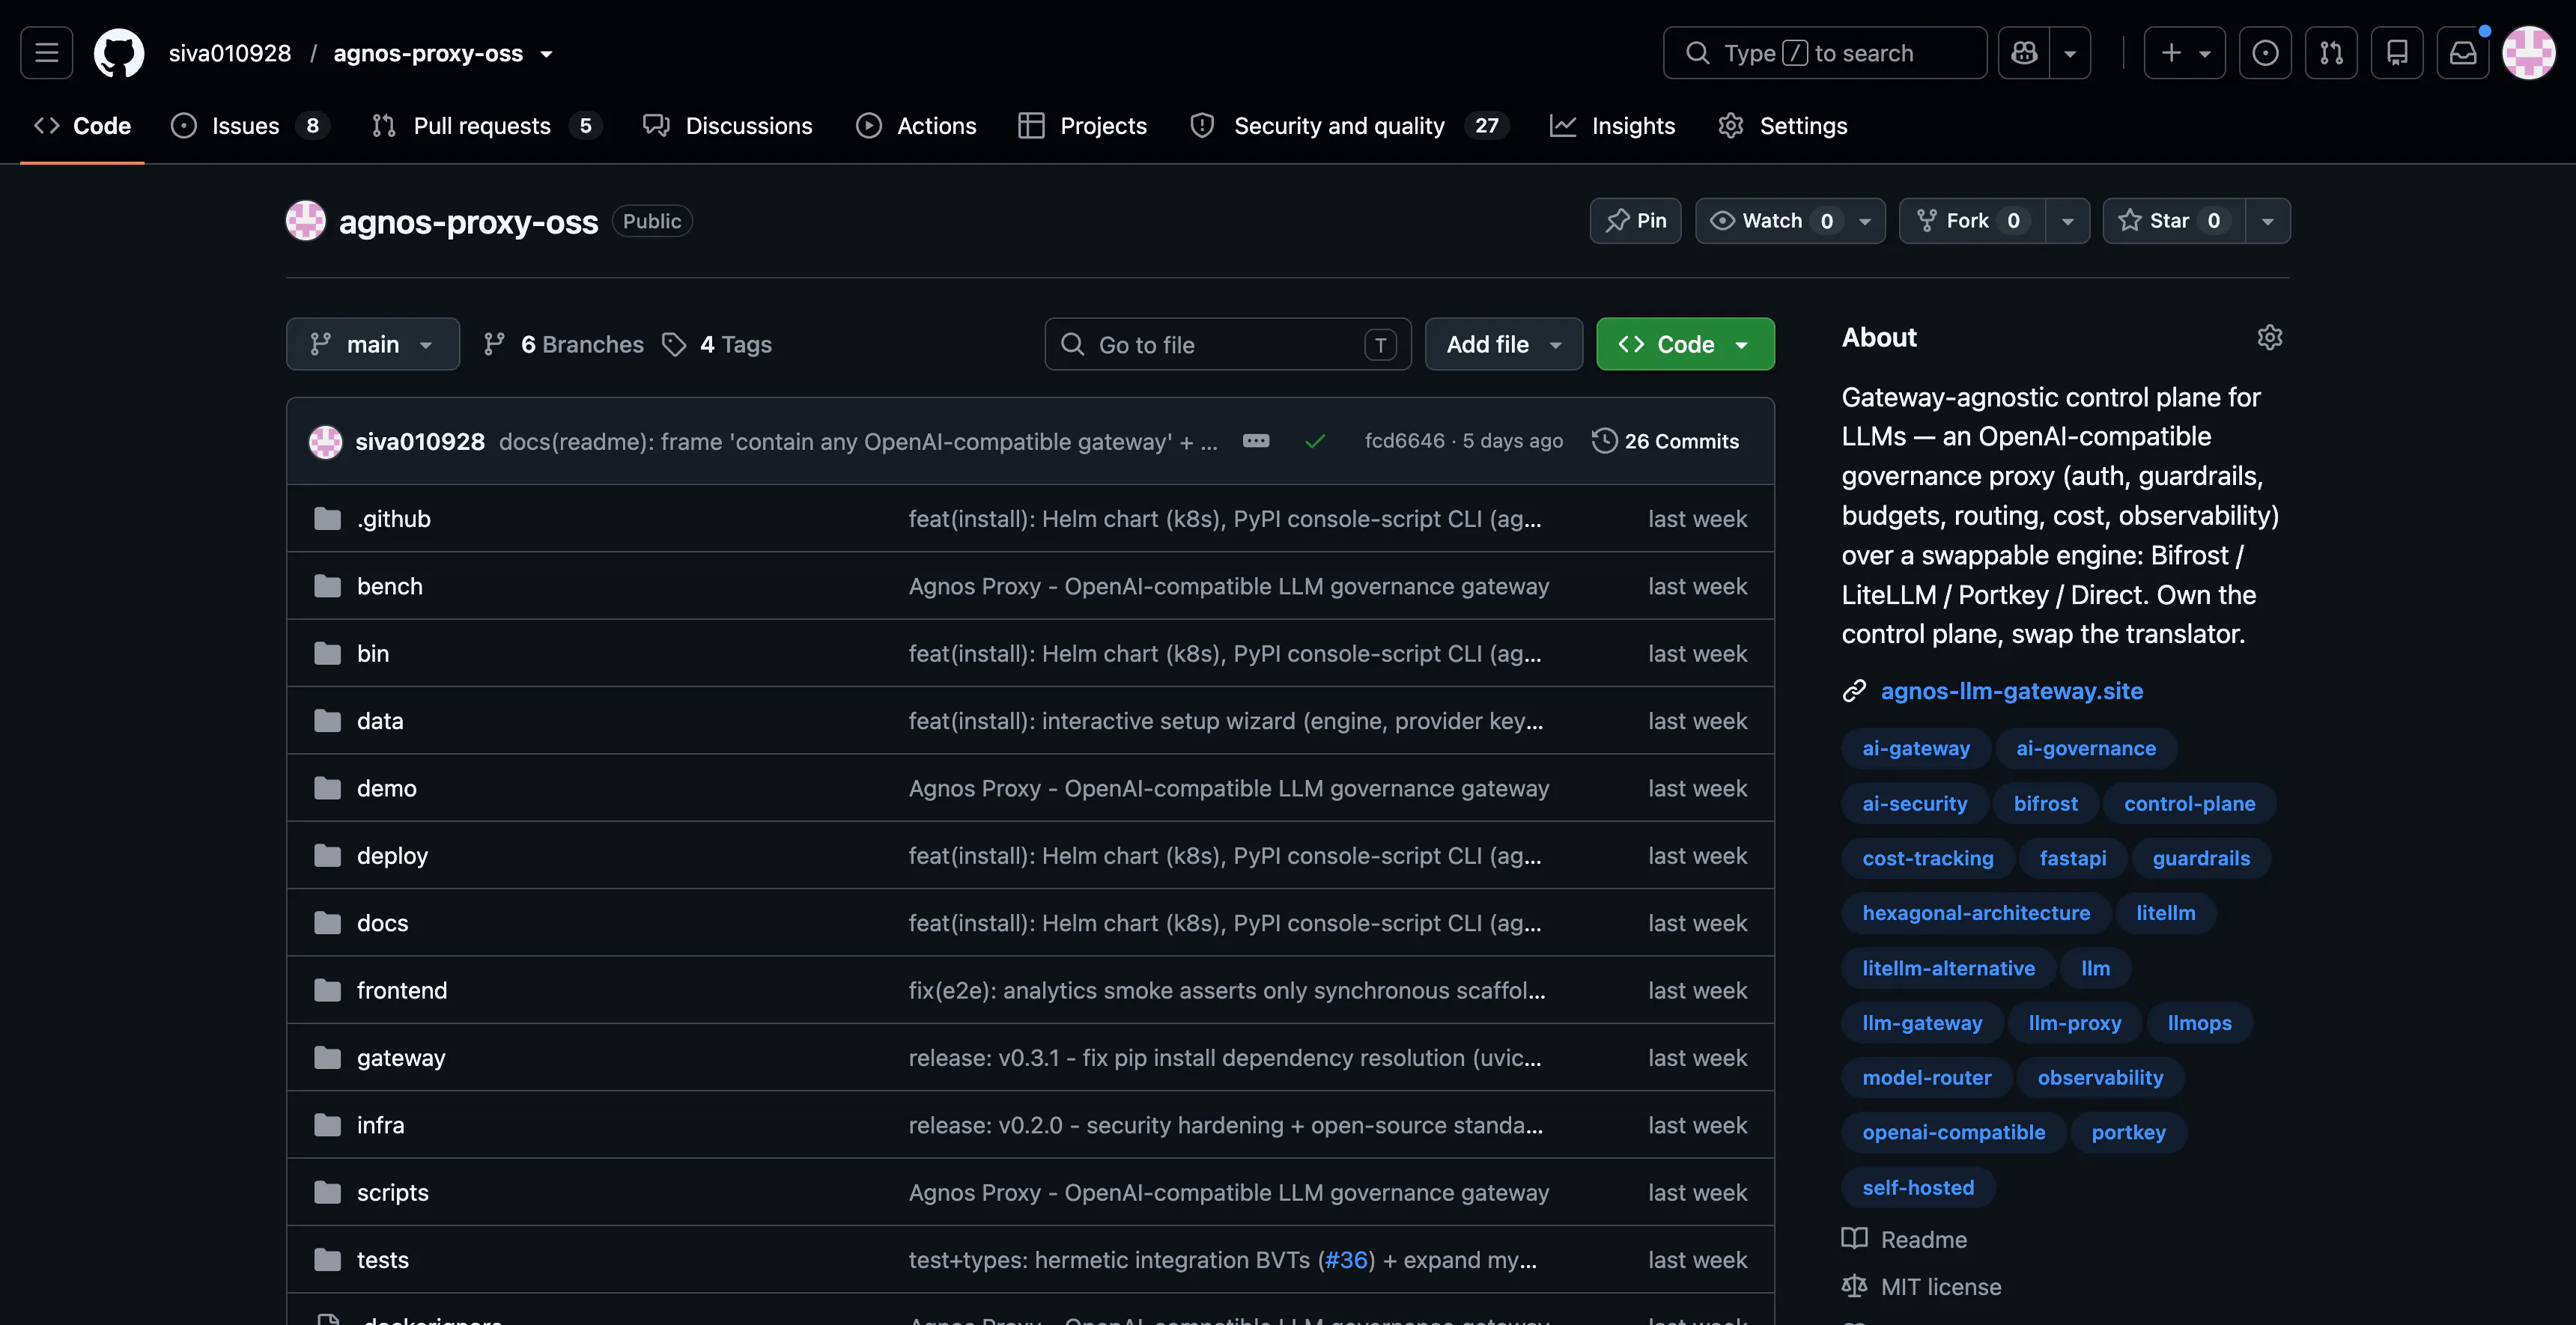Go to the GitHub homepage logo
This screenshot has height=1325, width=2576.
[x=119, y=53]
